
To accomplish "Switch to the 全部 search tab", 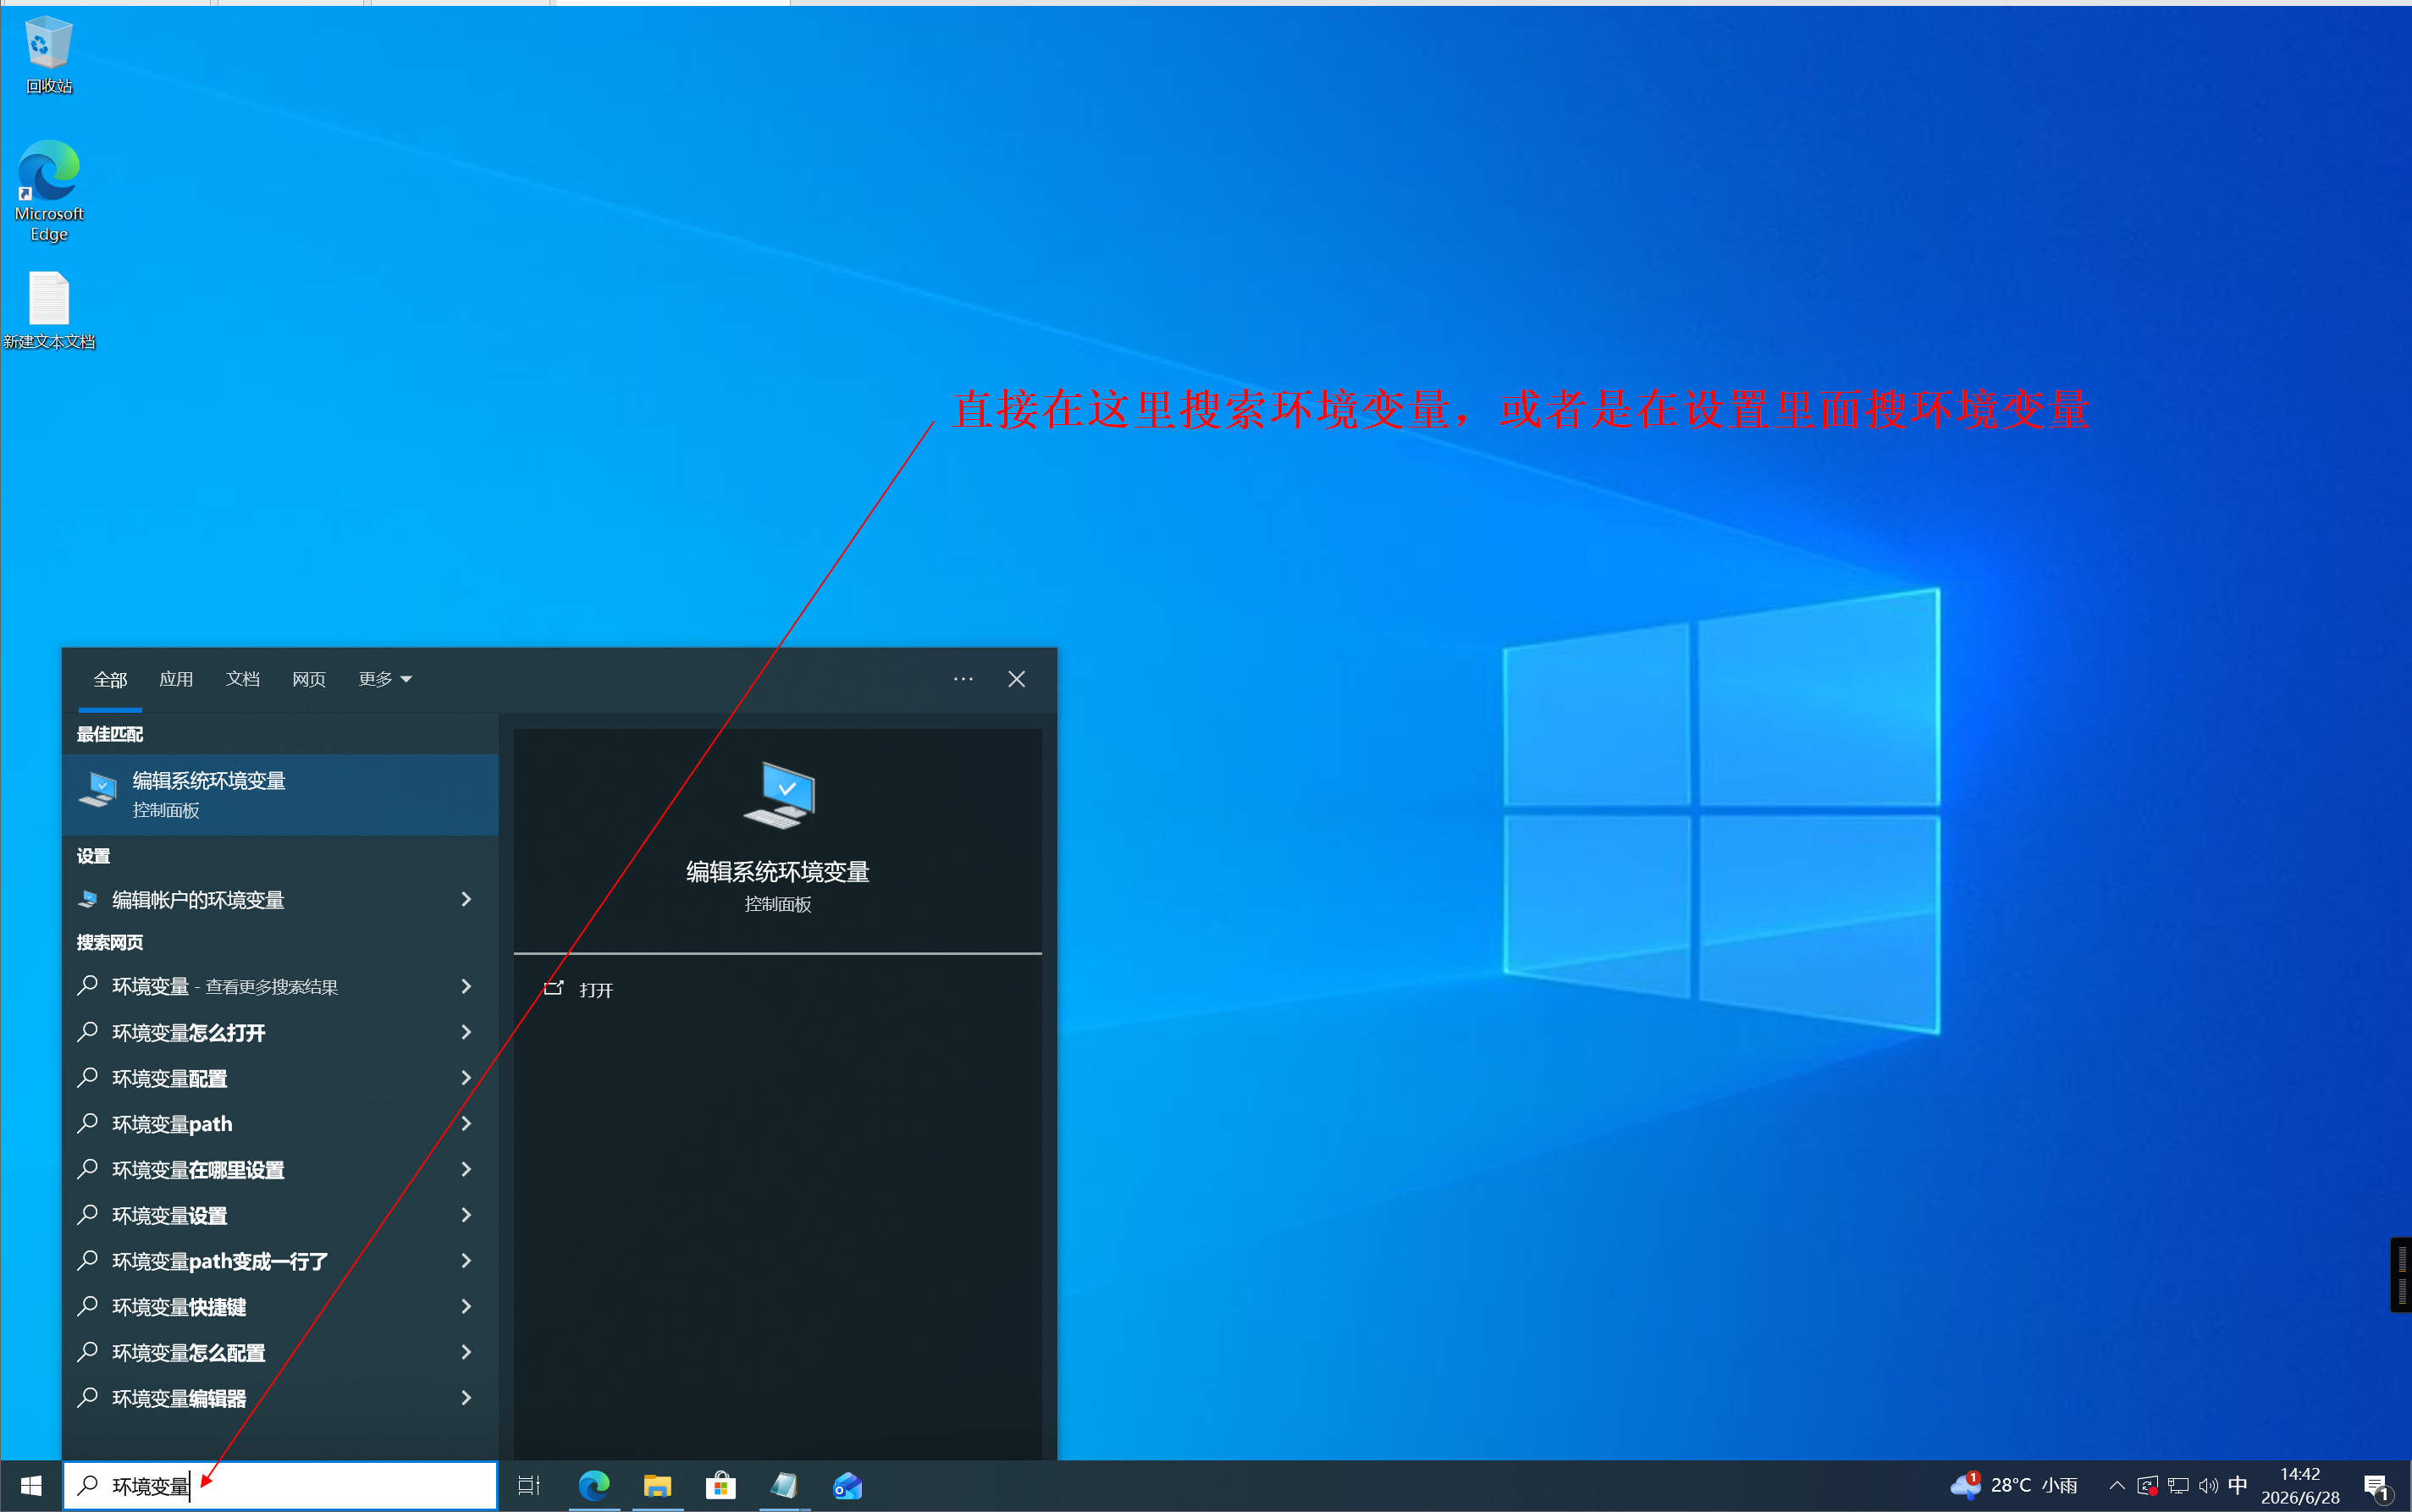I will (x=110, y=680).
